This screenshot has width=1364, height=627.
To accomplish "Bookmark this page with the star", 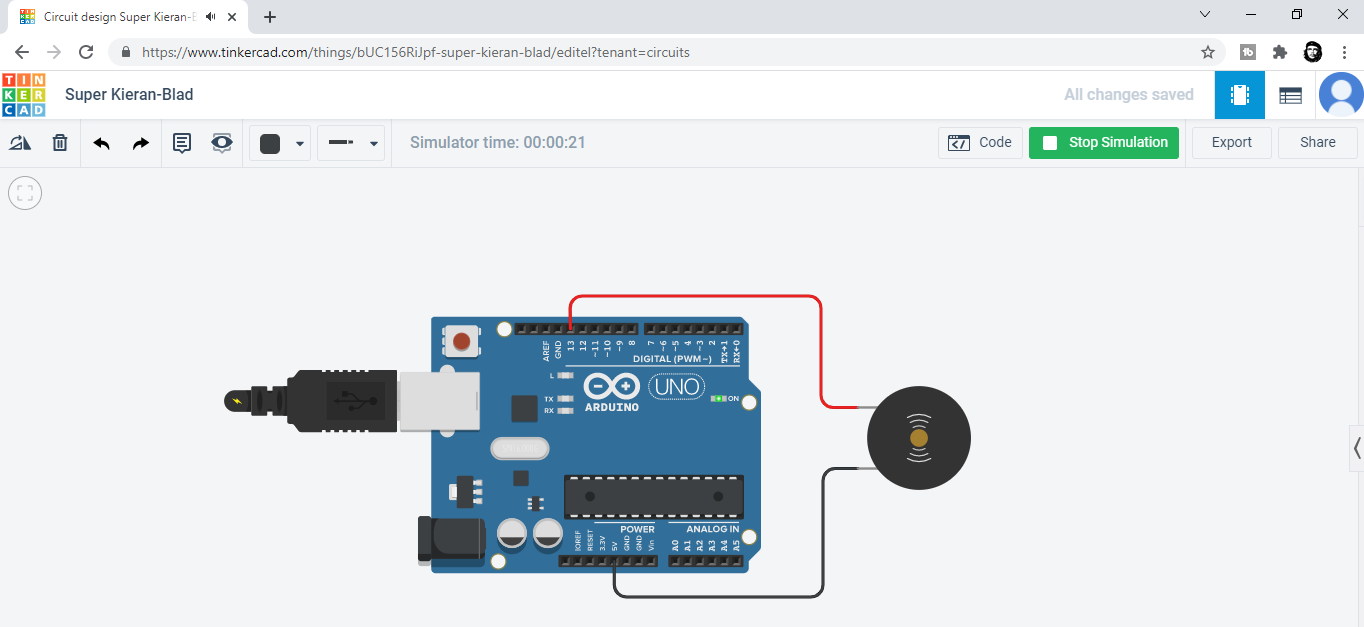I will 1208,52.
